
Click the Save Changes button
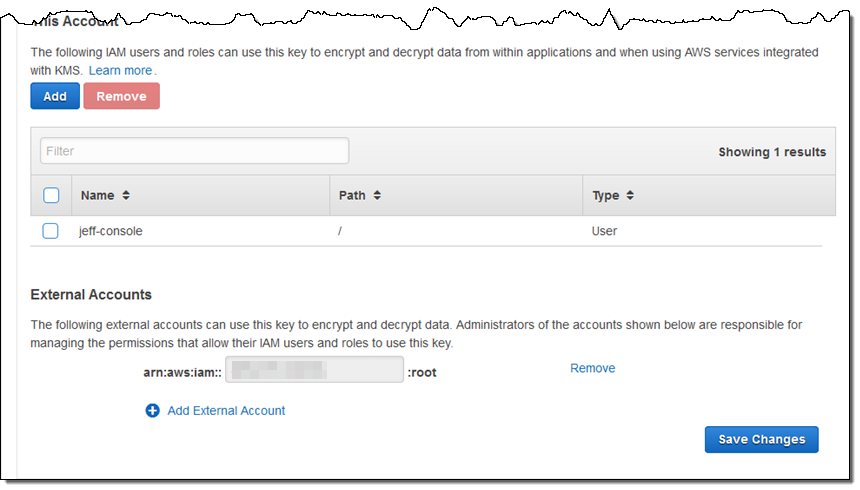(761, 439)
